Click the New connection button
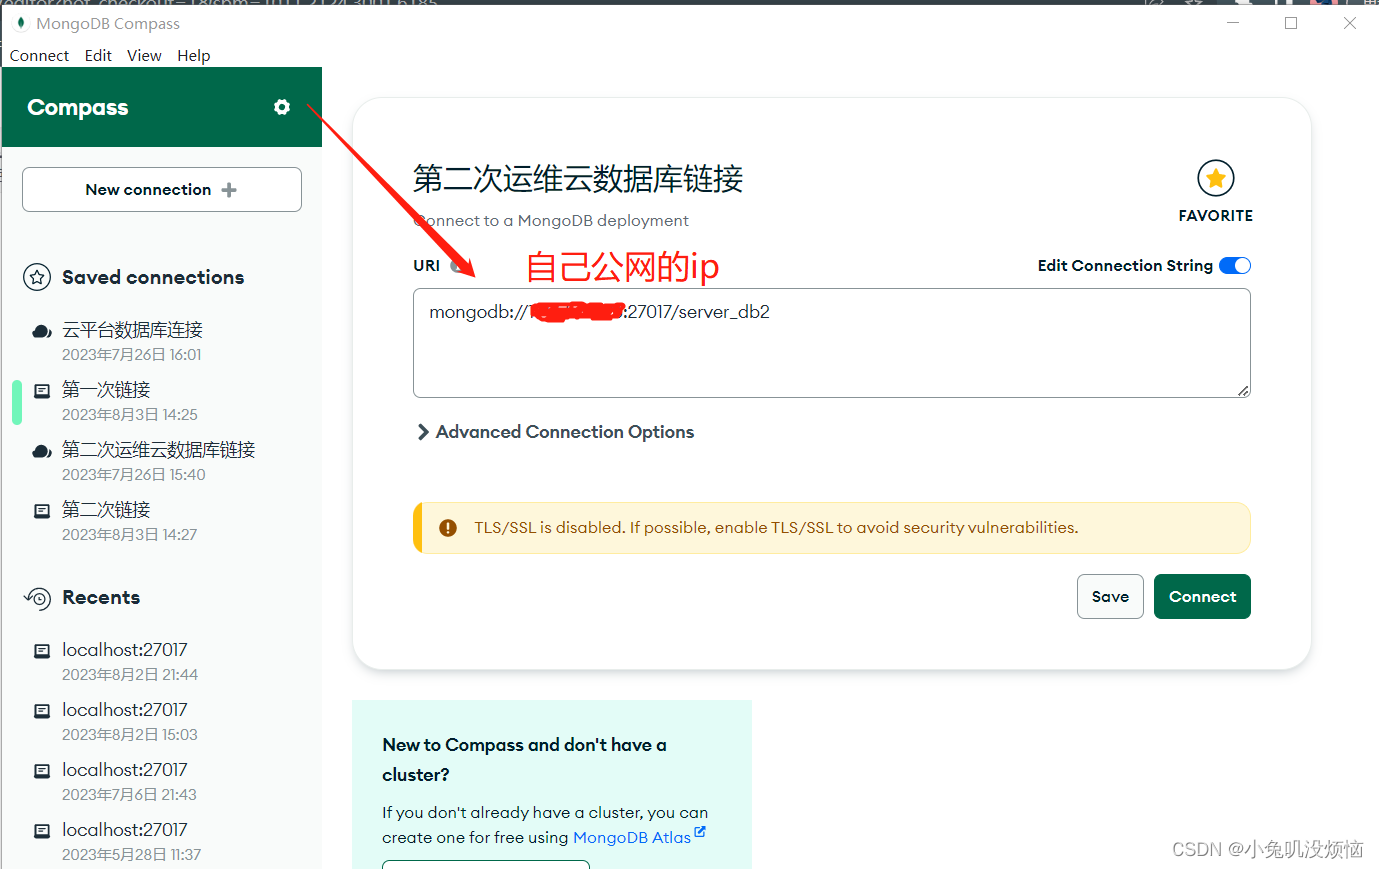1379x869 pixels. click(162, 189)
